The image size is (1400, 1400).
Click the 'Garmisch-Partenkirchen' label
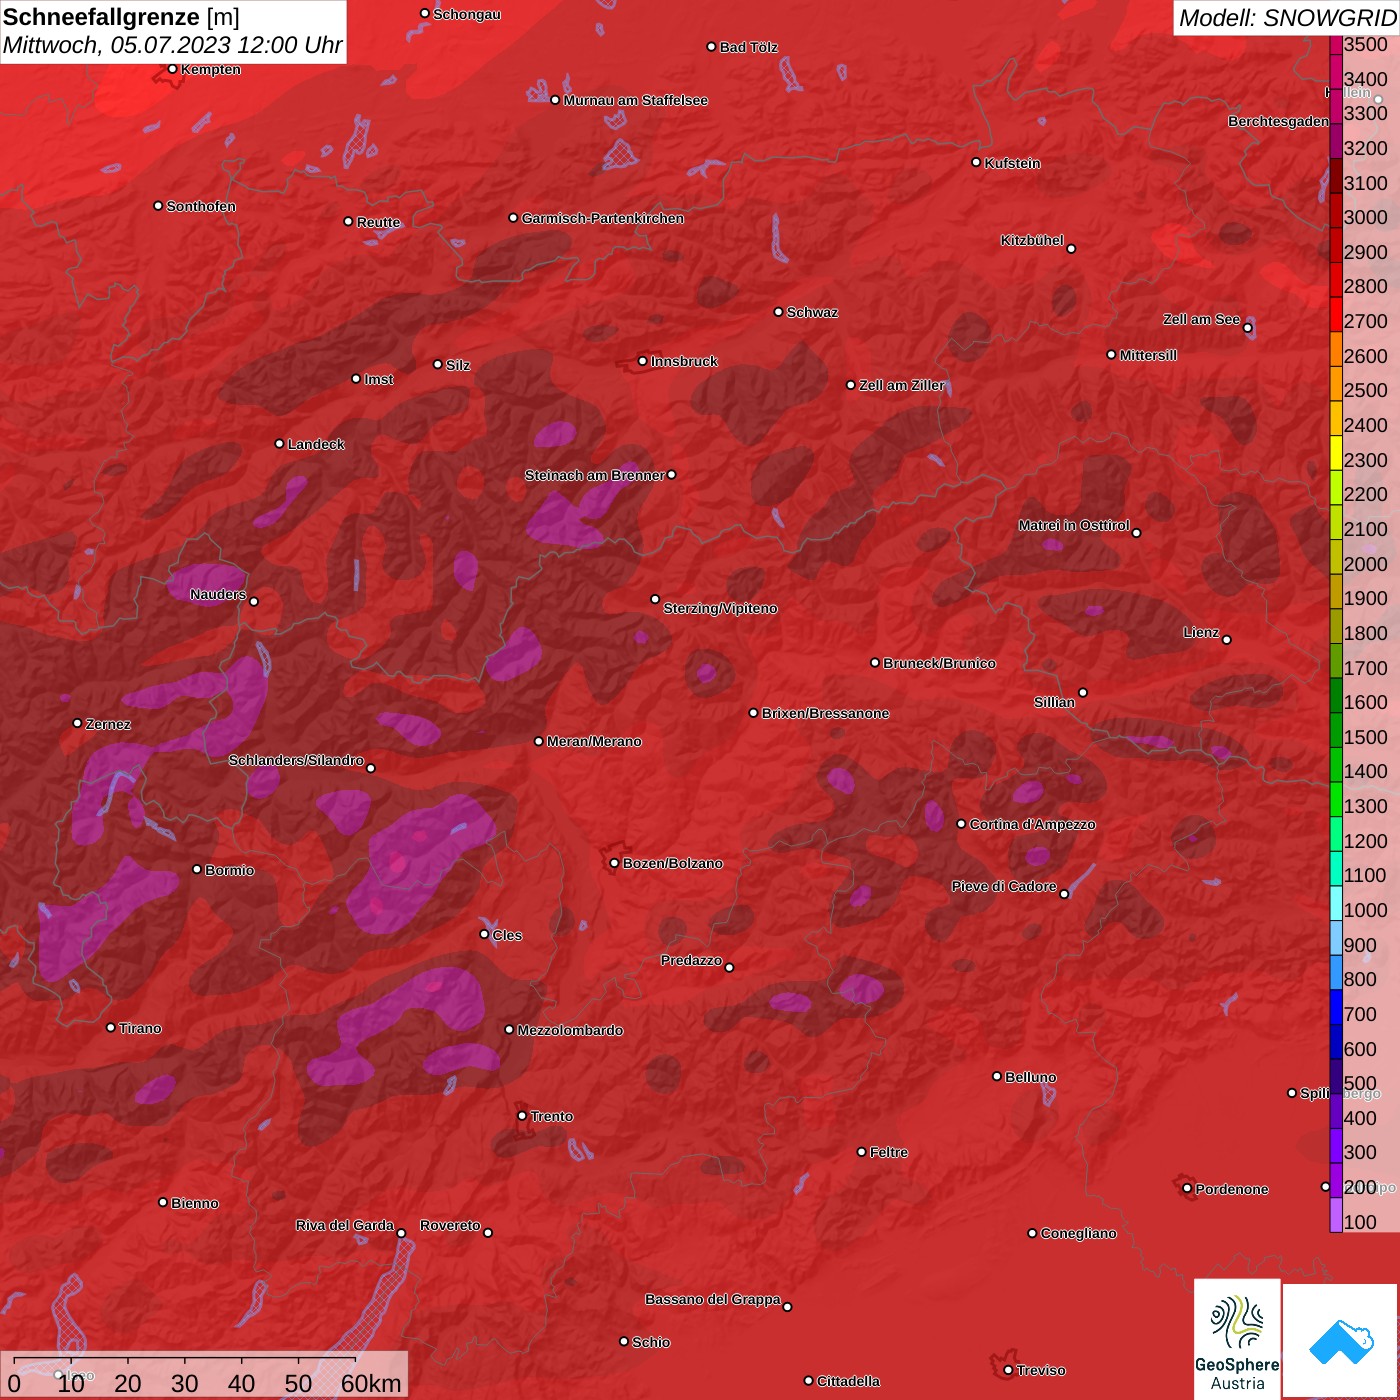coord(603,218)
